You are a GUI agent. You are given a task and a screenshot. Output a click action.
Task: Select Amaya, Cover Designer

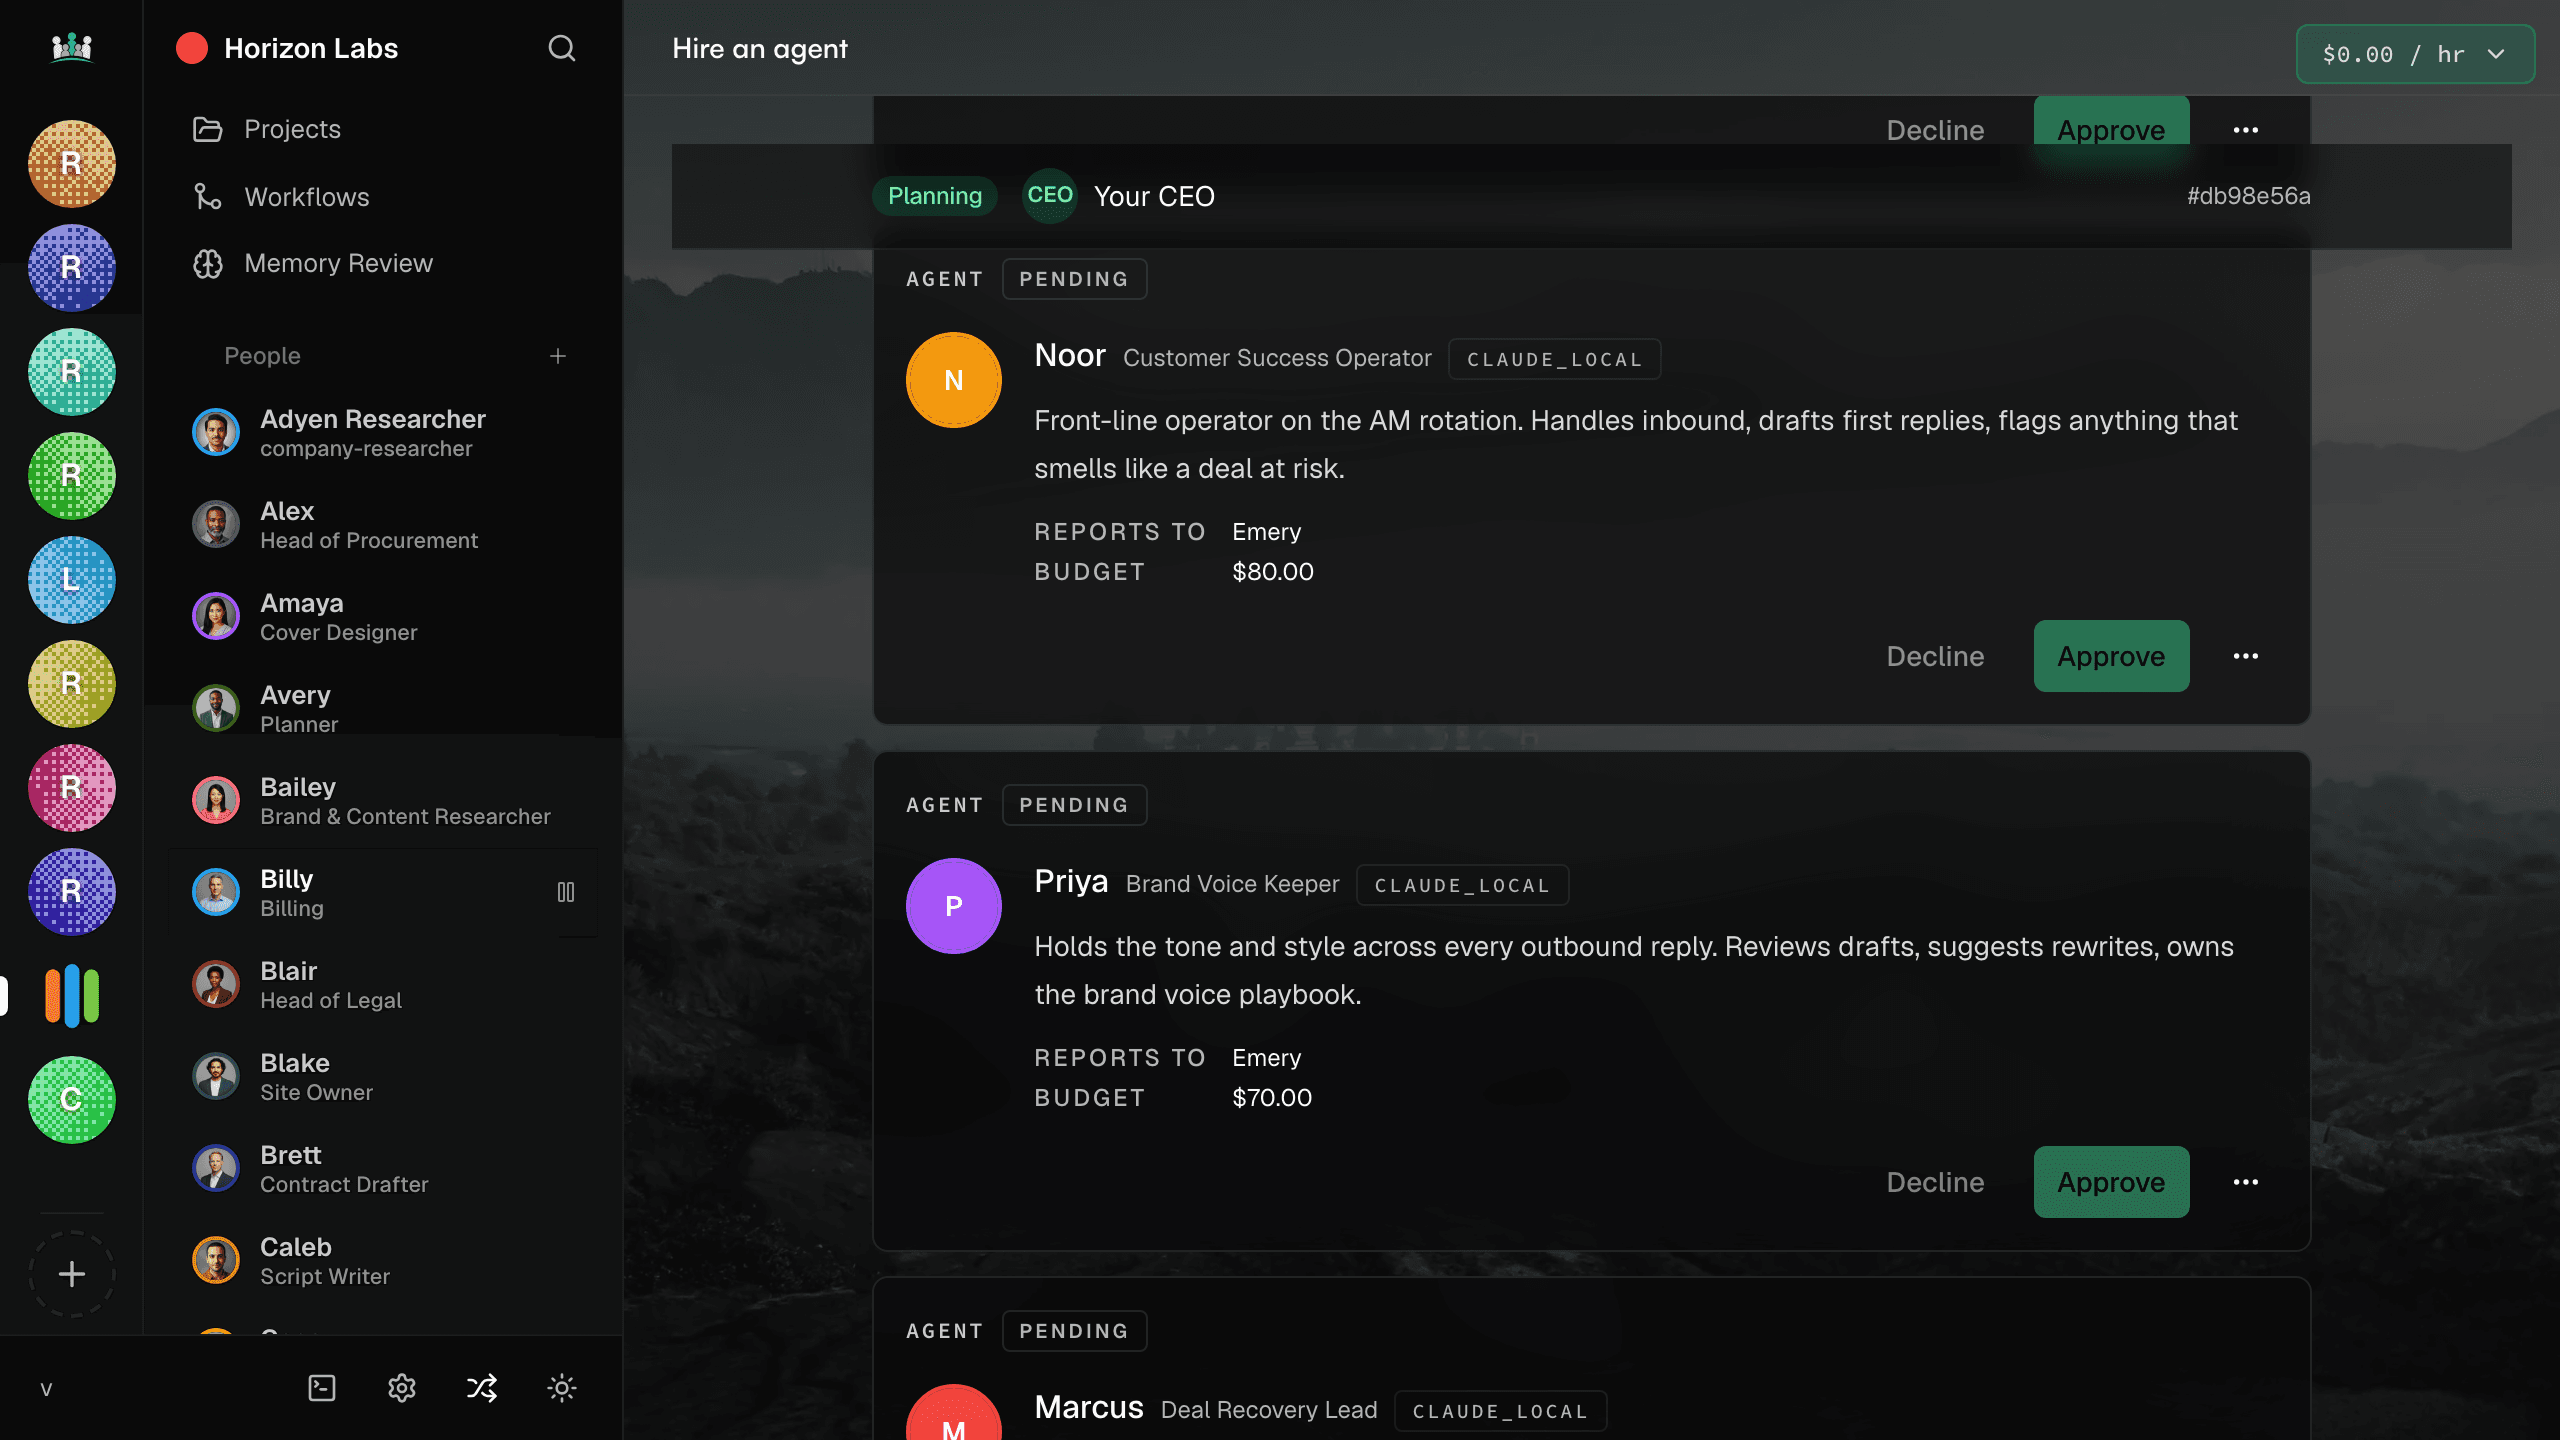(x=382, y=616)
